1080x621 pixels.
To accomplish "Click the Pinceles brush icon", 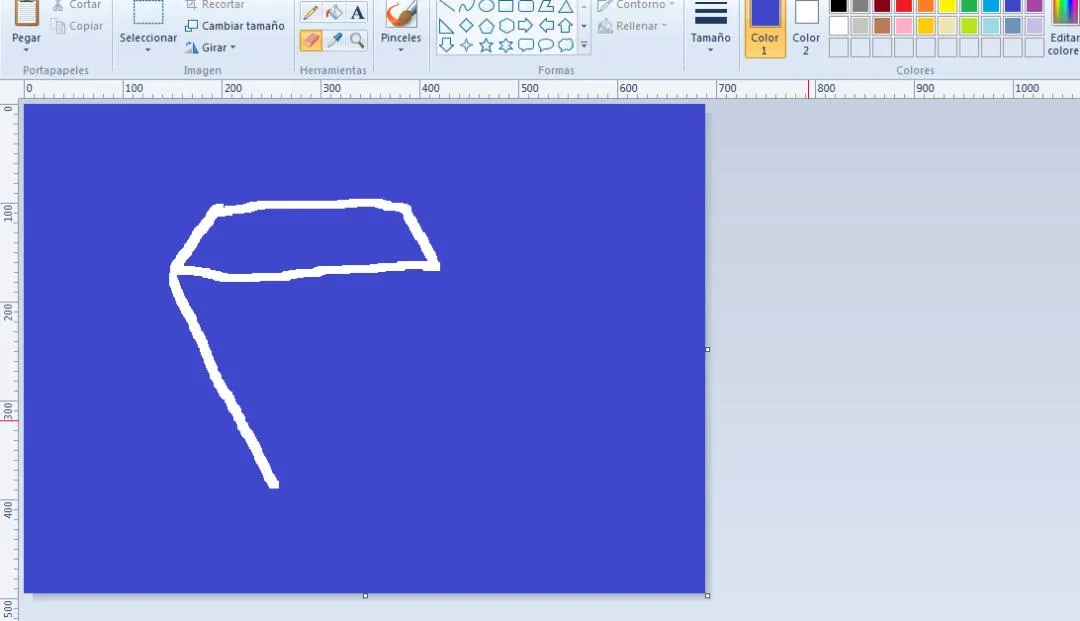I will [401, 14].
